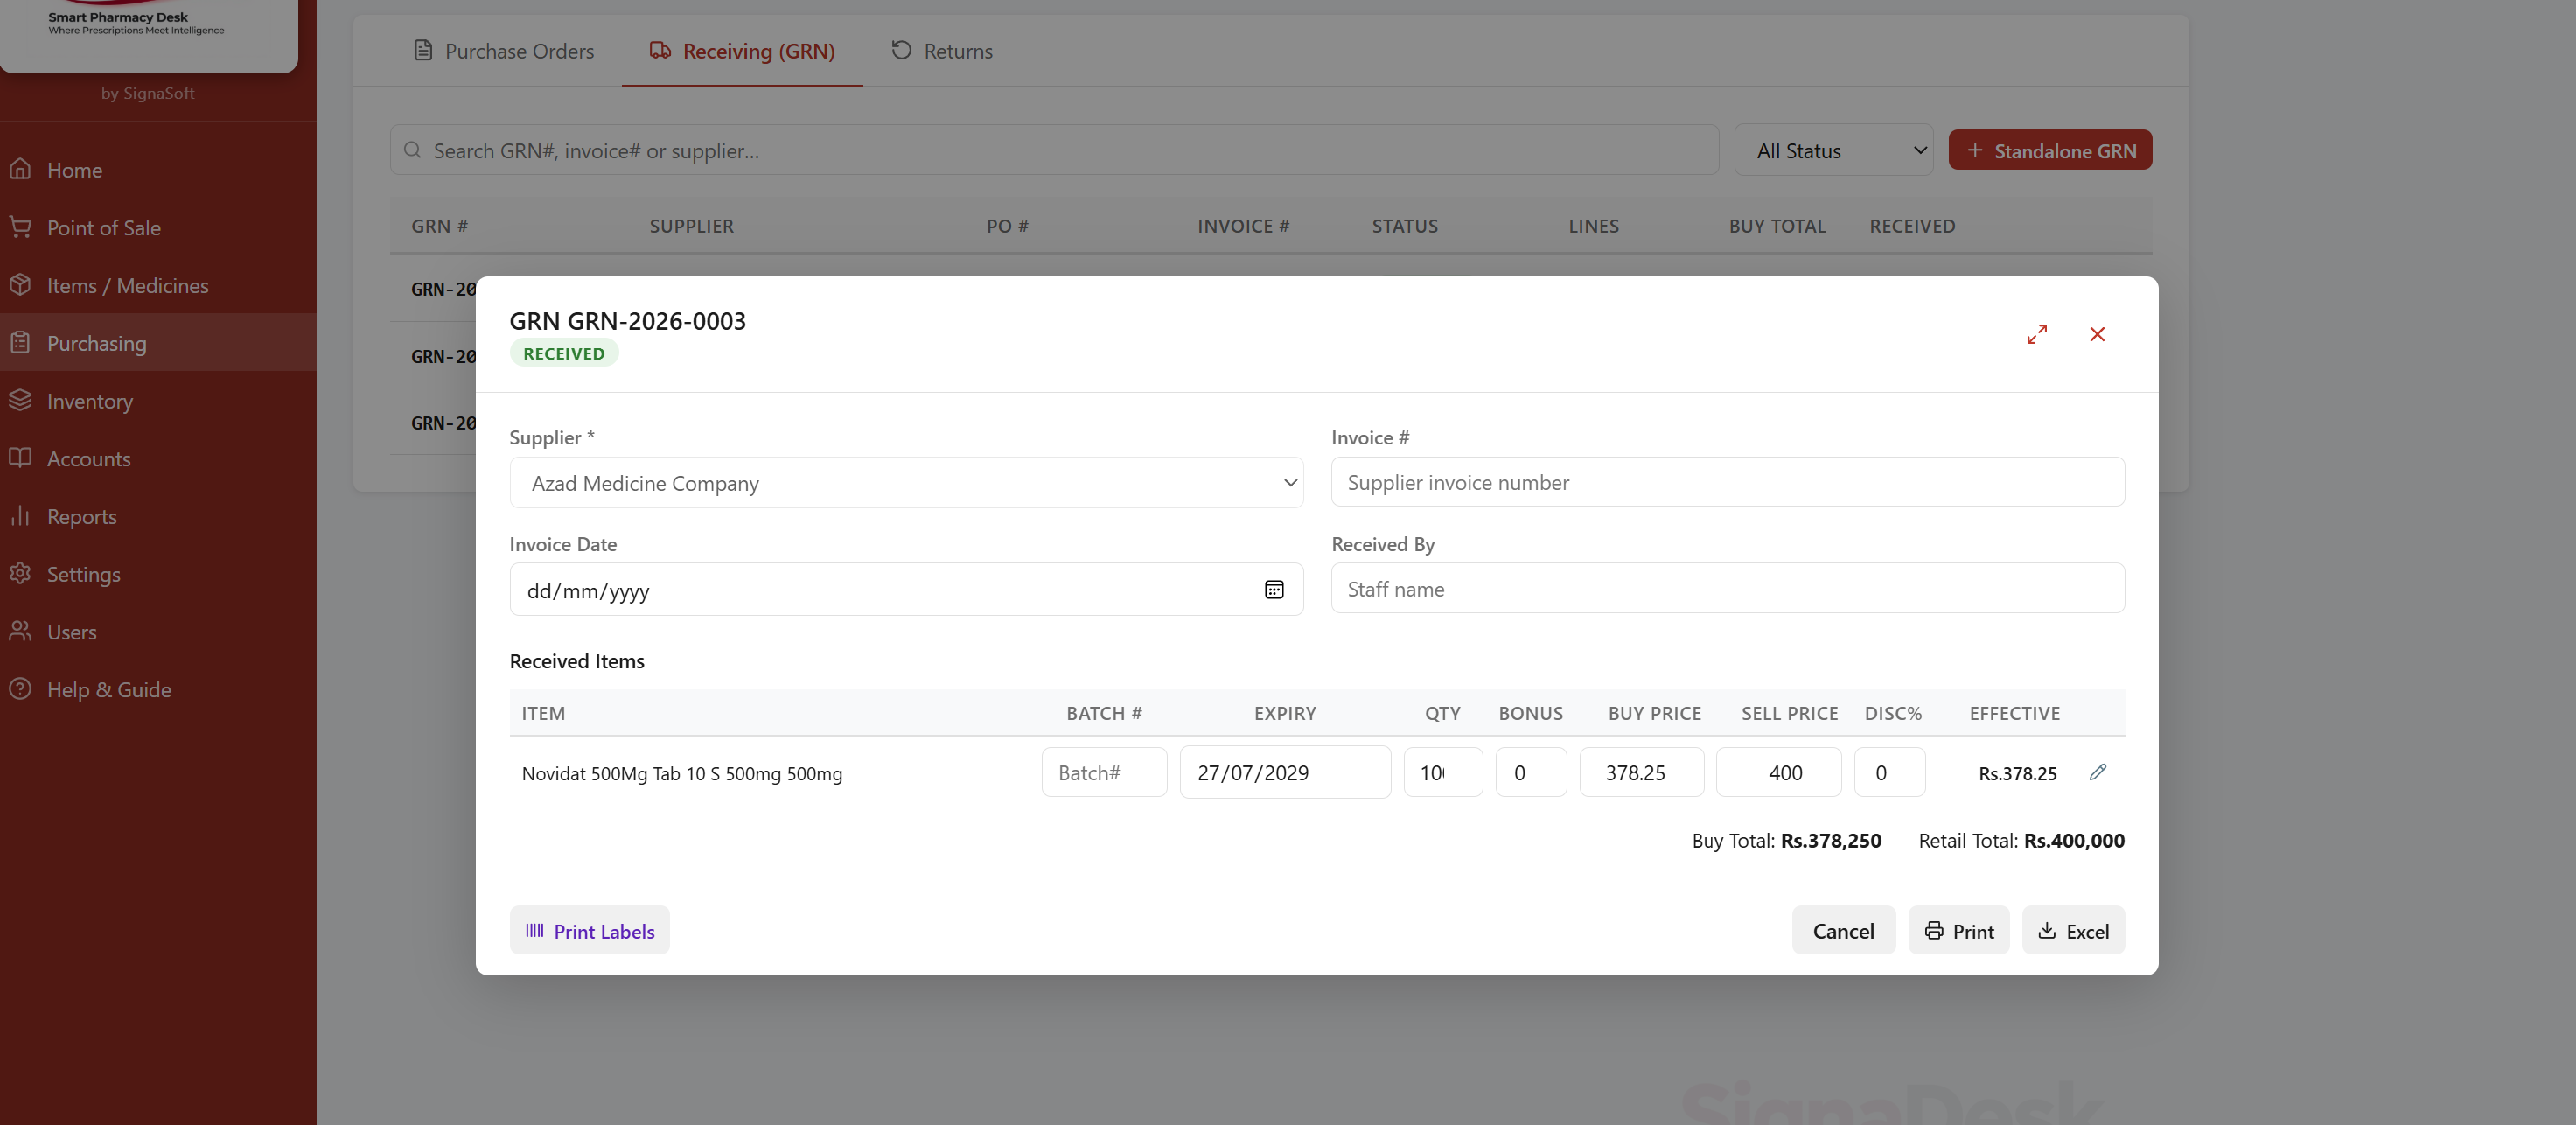Open the All Status filter dropdown
Viewport: 2576px width, 1125px height.
pos(1833,151)
